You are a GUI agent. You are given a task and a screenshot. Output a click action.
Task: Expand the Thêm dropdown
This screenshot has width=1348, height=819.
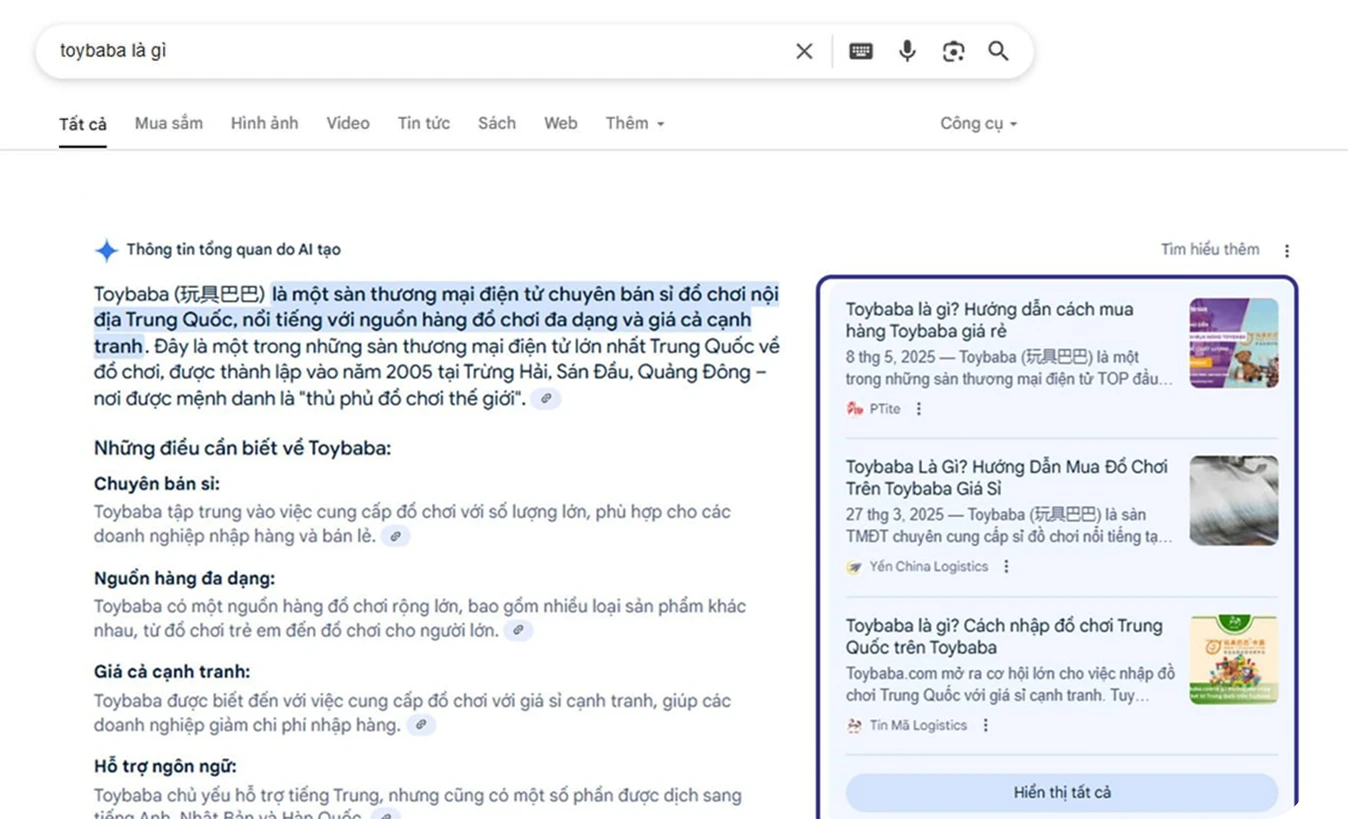(634, 123)
